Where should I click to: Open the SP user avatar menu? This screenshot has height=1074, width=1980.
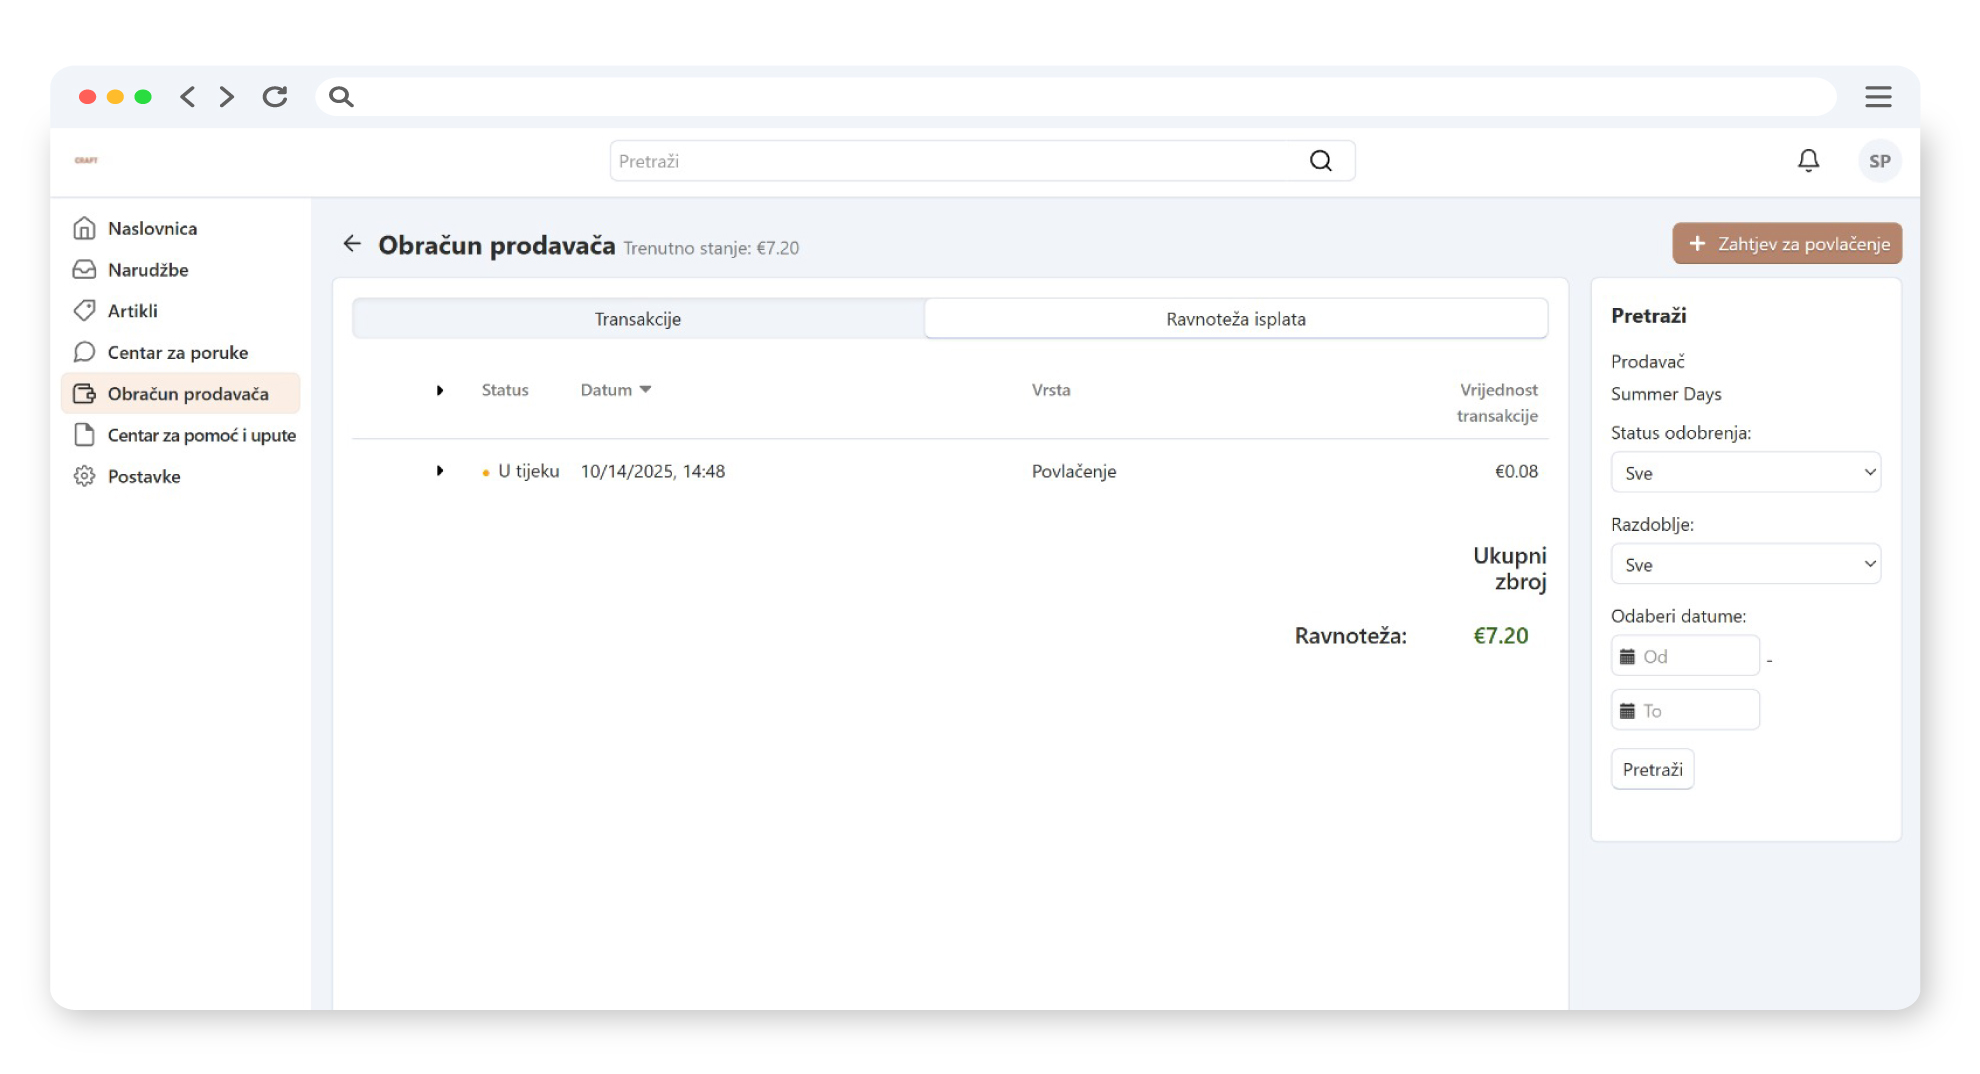click(1879, 161)
